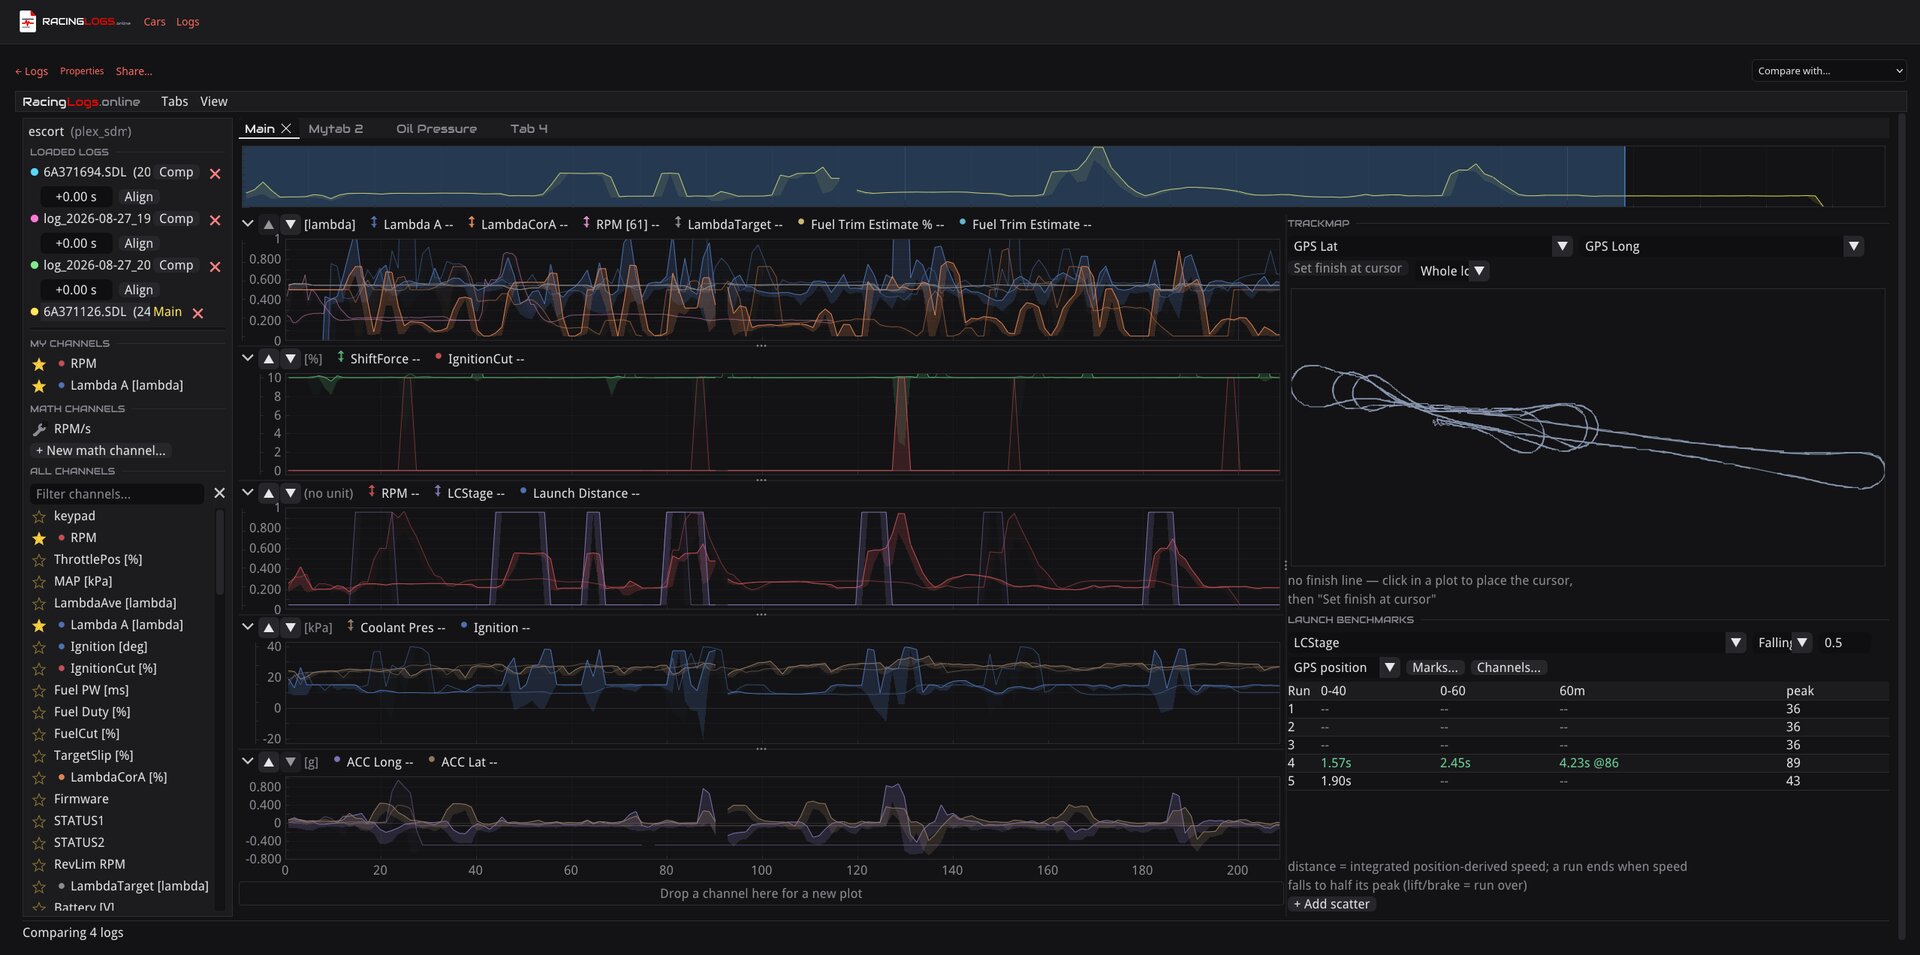Click the Lambda A color dot in channel list
Viewport: 1920px width, 955px height.
61,625
